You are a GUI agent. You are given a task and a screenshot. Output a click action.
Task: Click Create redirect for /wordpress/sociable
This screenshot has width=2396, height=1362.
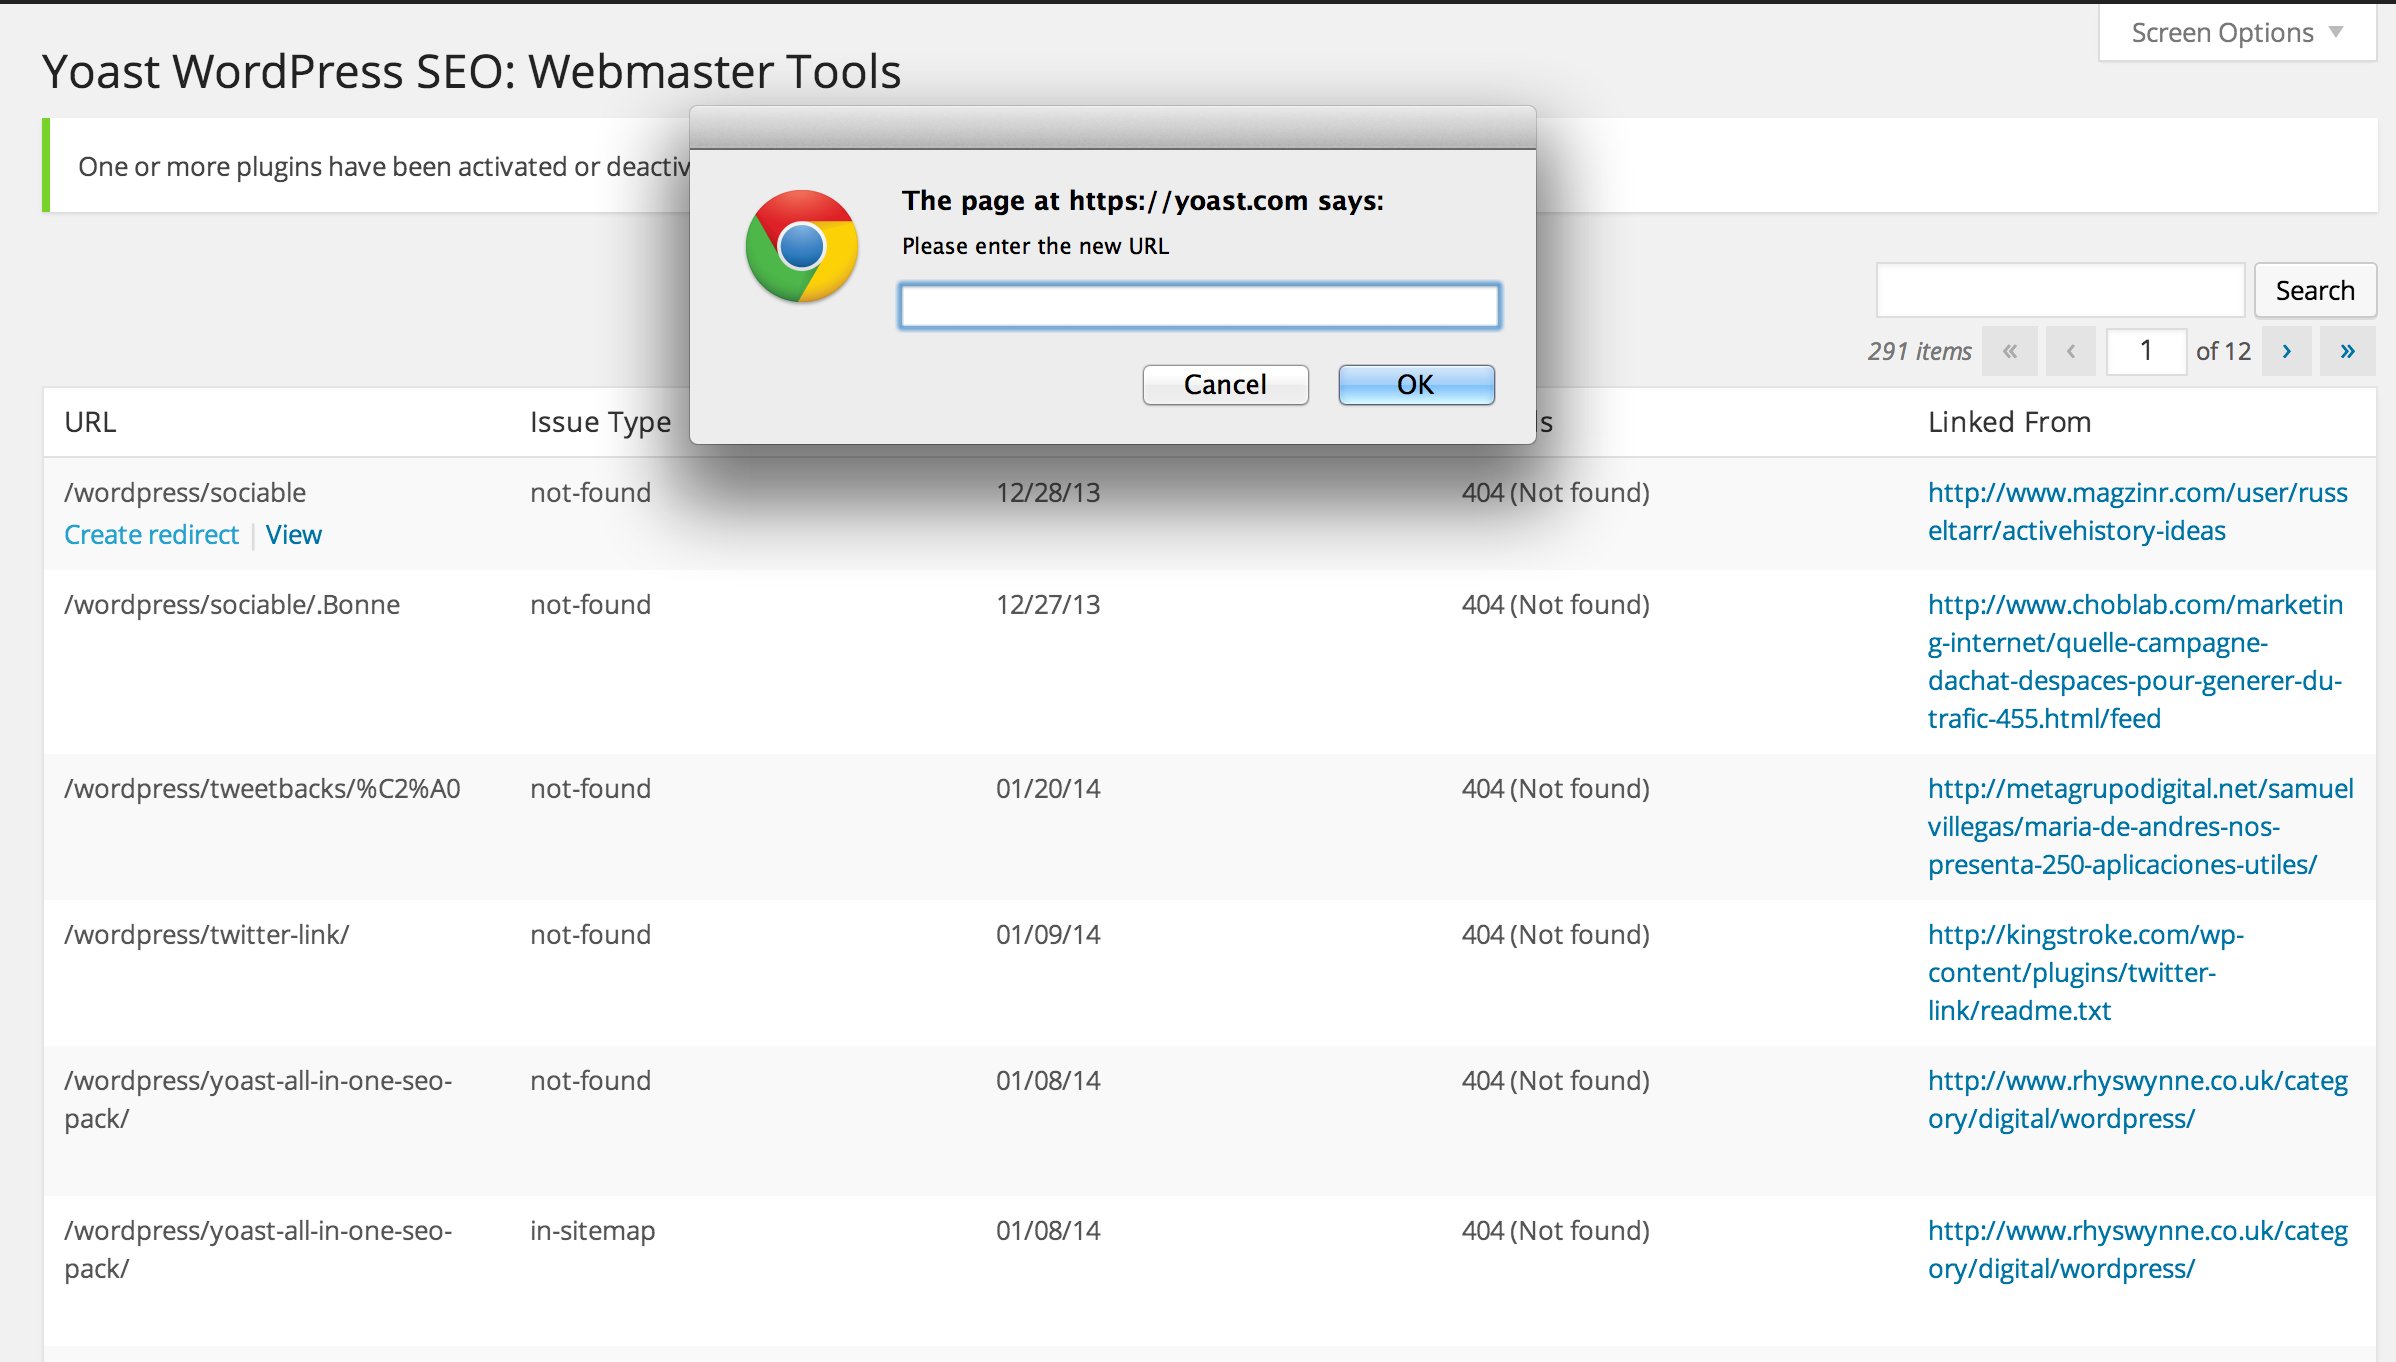point(151,535)
